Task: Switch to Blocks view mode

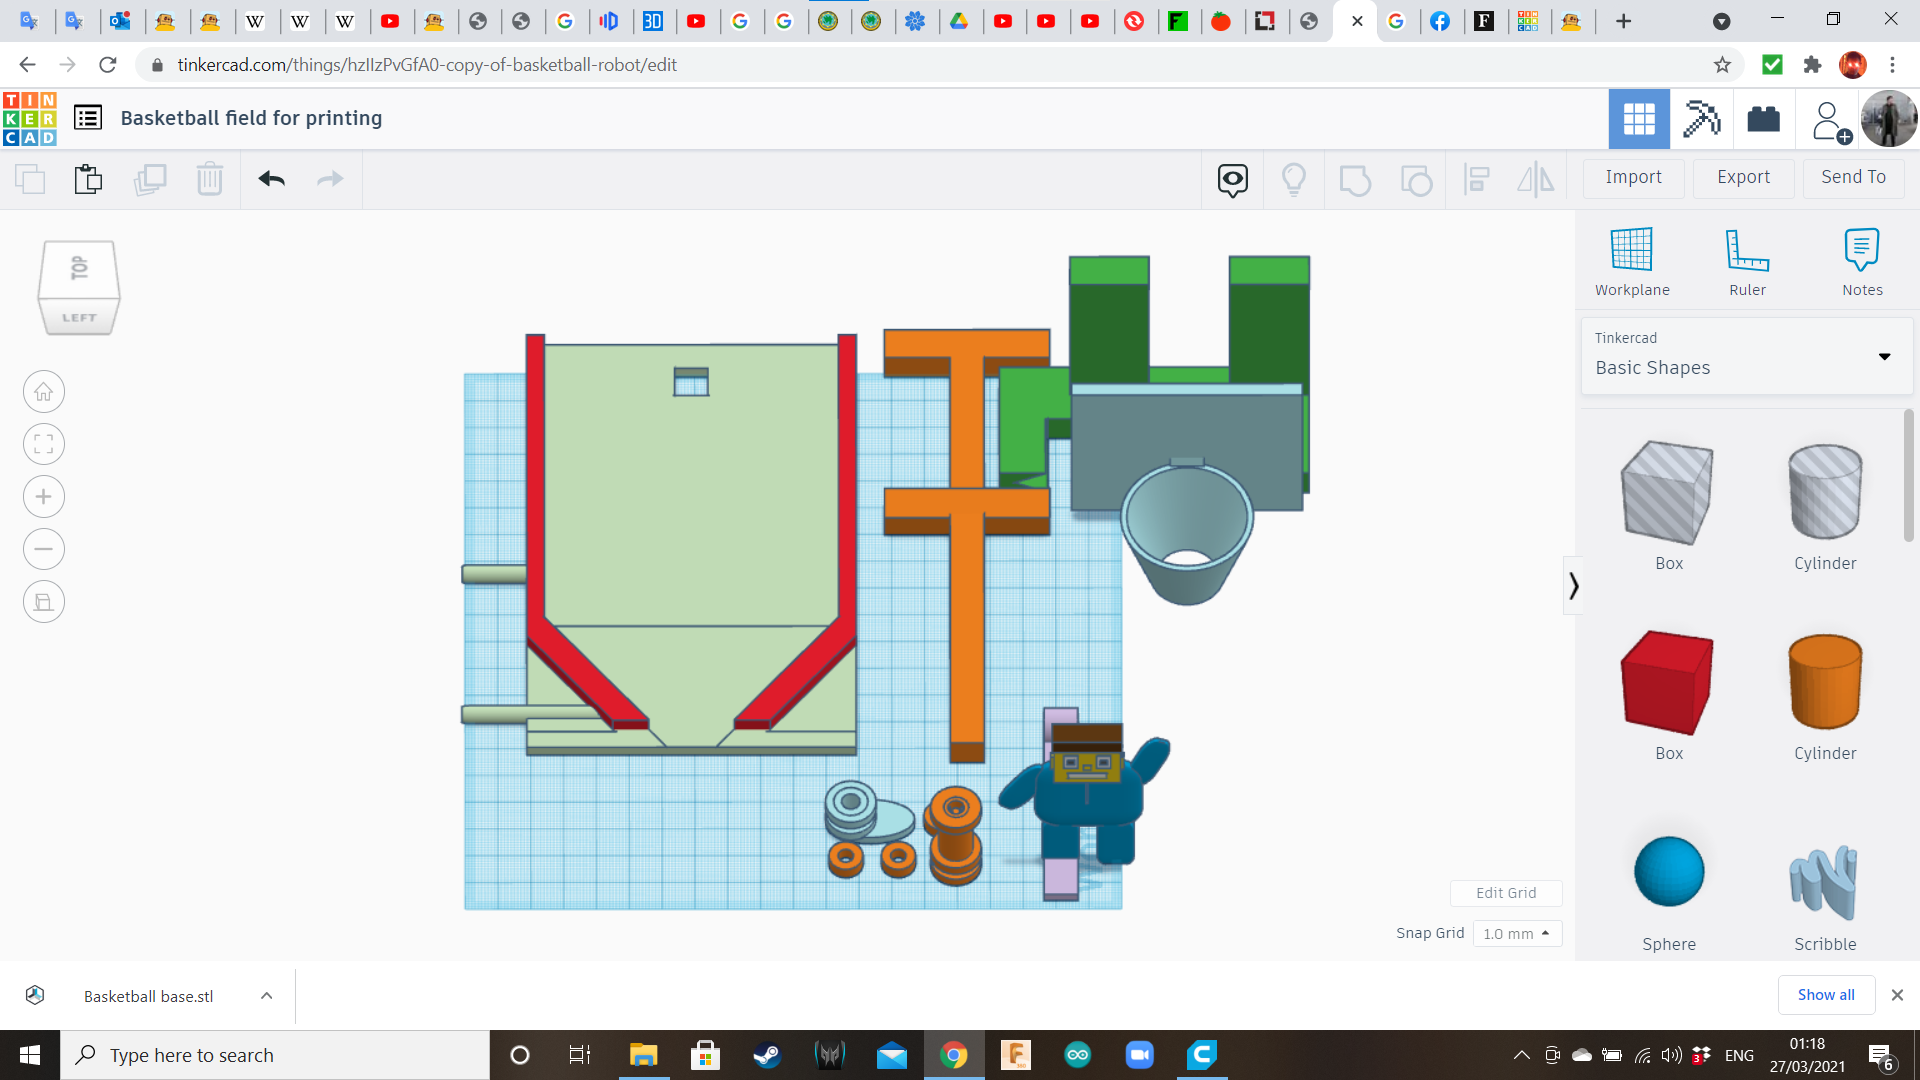Action: (1701, 119)
